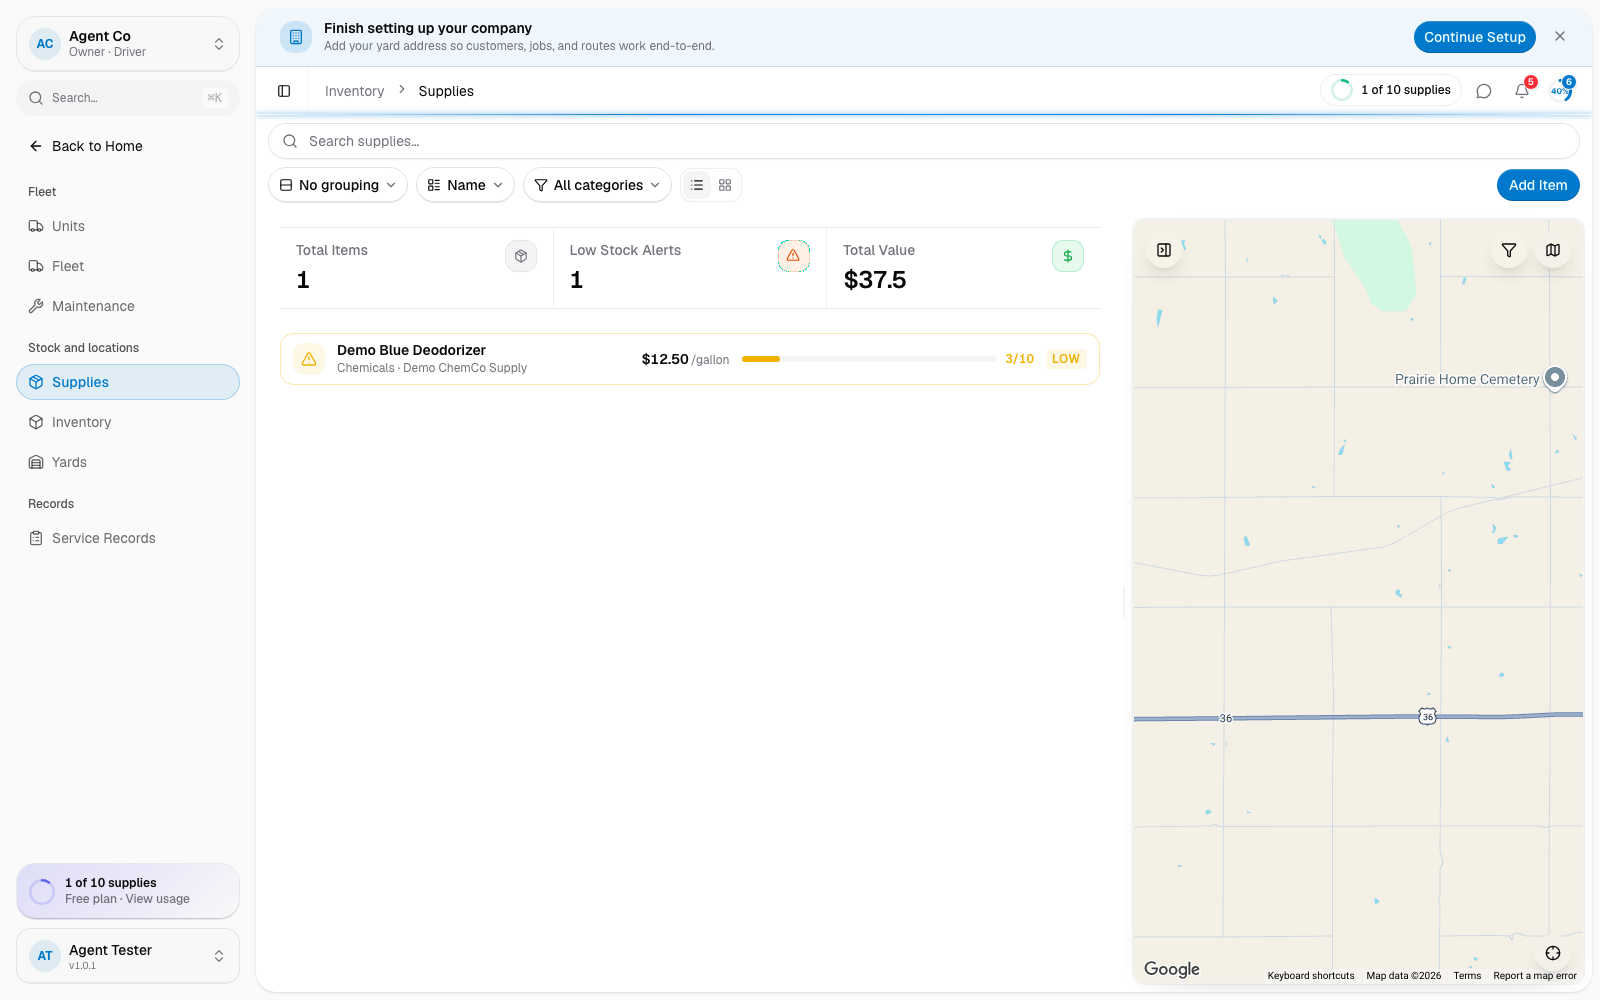Switch to grid view

tap(725, 185)
